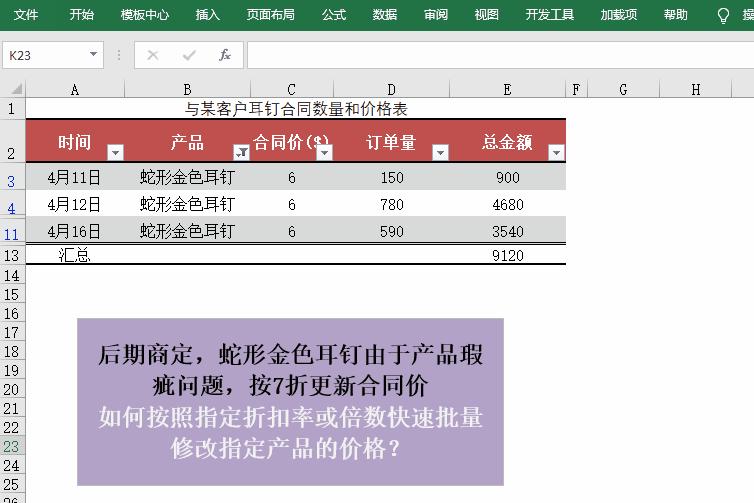Viewport: 754px width, 503px height.
Task: Switch to the 开始 ribbon tab
Action: pyautogui.click(x=81, y=15)
